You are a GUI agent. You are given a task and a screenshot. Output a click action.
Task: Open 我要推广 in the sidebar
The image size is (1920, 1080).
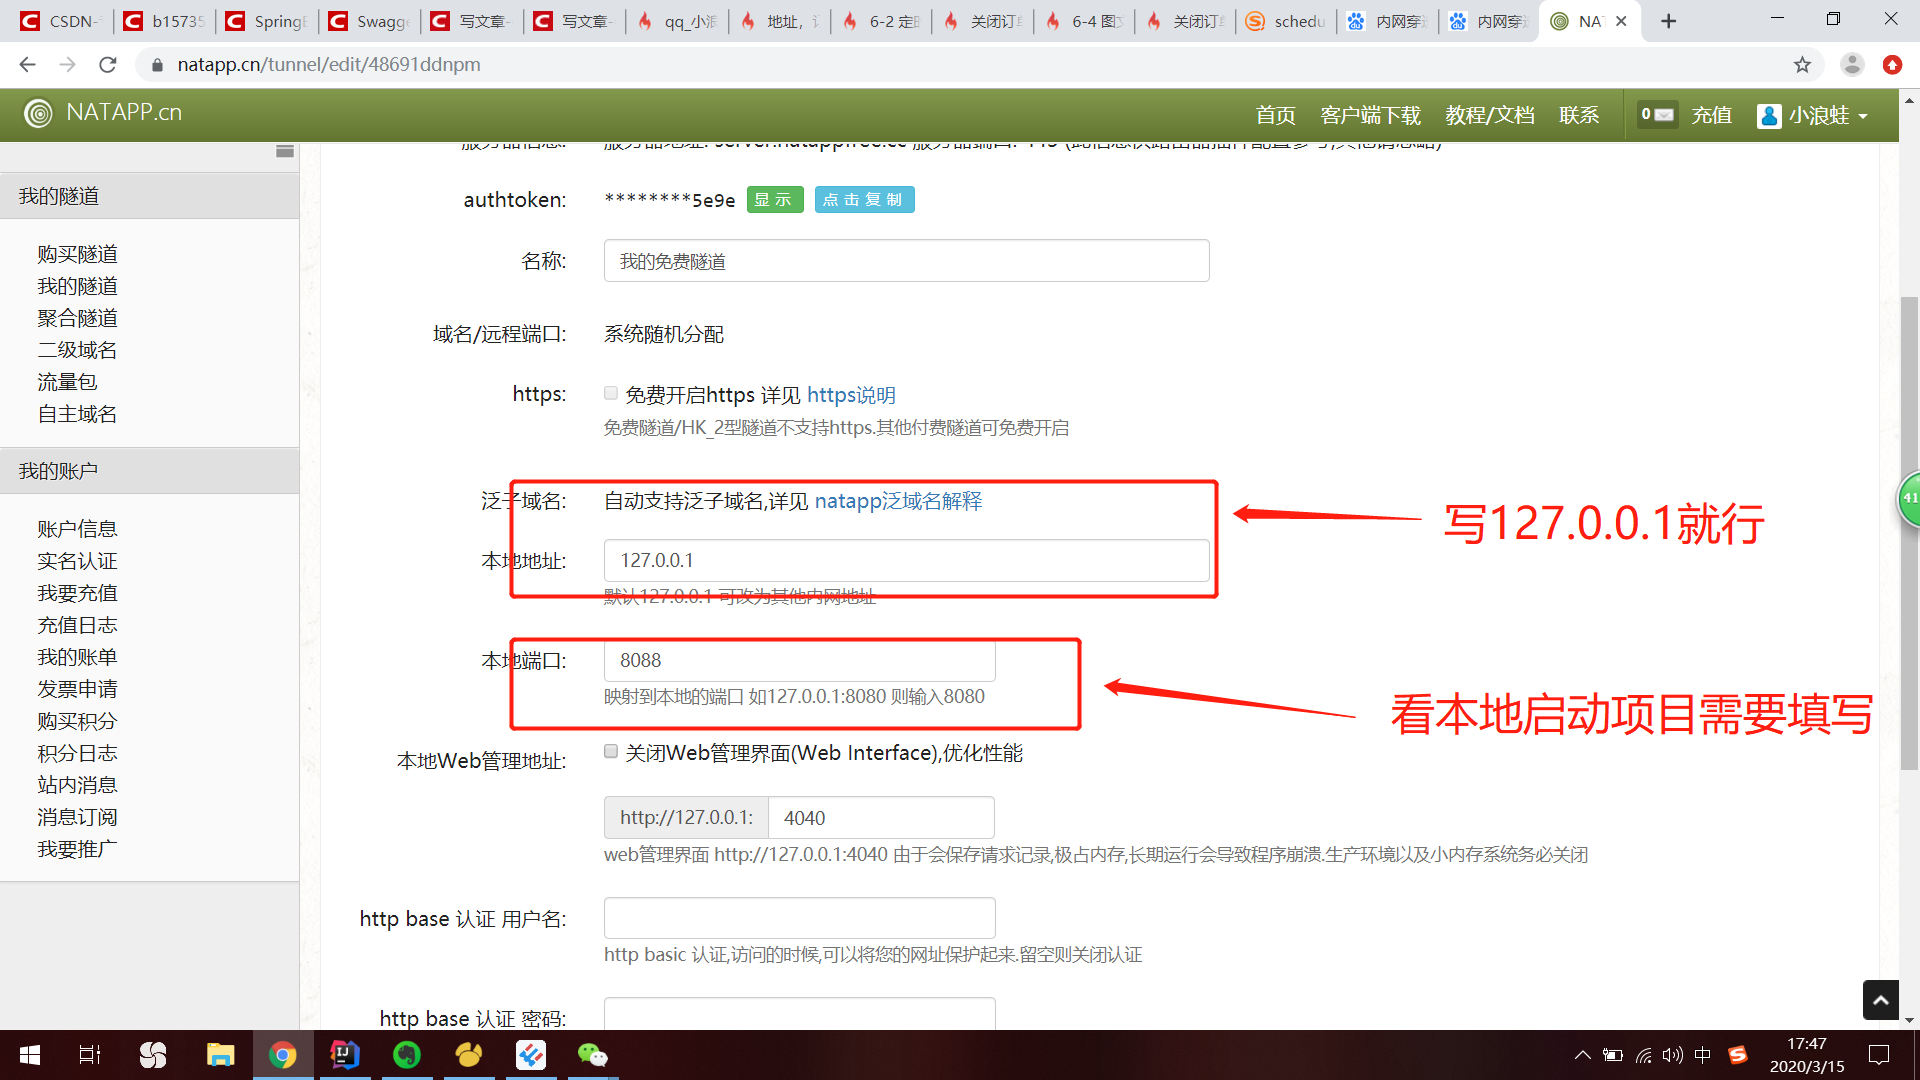(78, 849)
